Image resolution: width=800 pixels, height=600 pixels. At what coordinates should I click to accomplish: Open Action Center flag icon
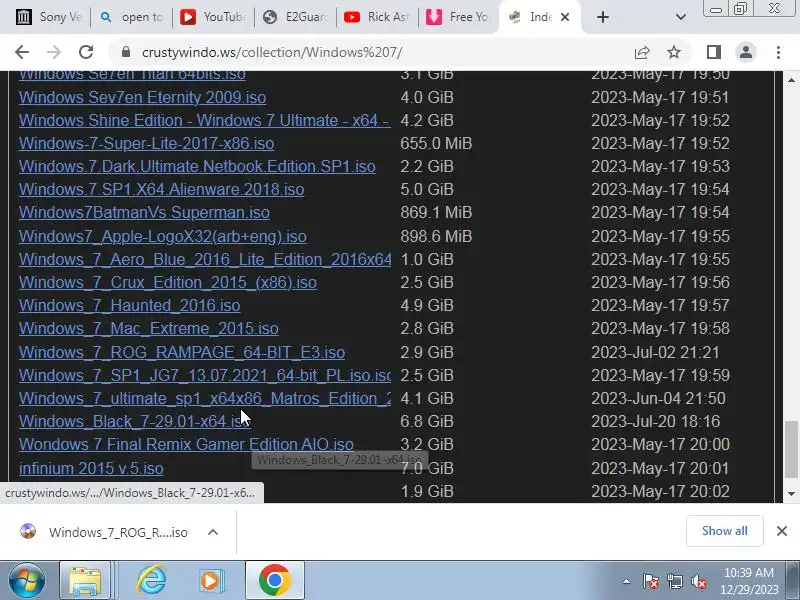650,581
